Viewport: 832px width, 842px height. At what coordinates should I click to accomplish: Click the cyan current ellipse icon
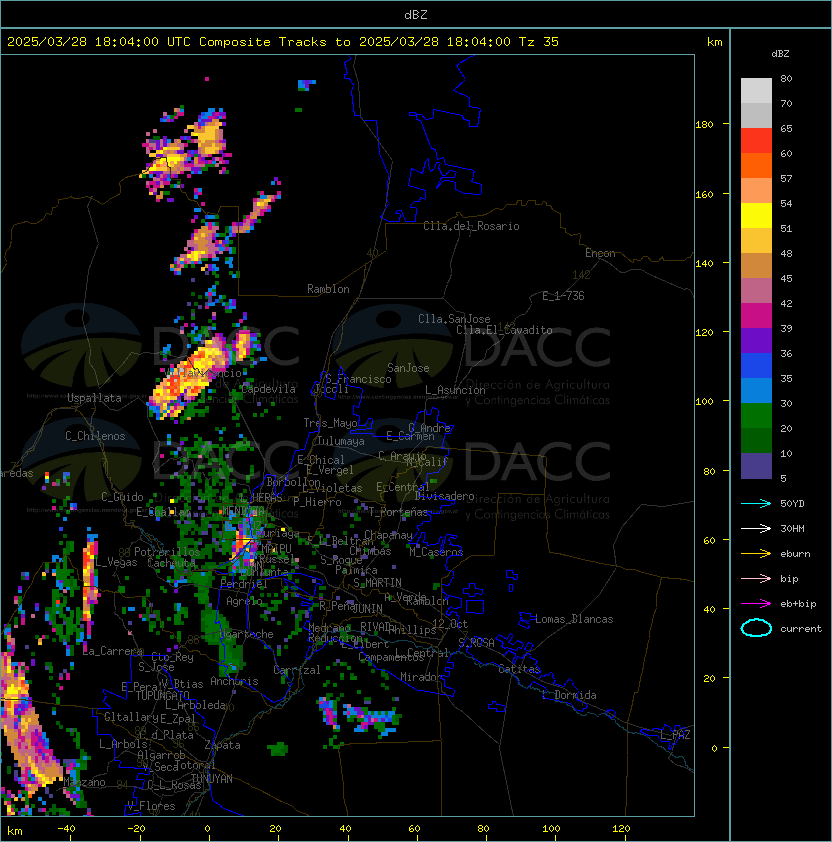(x=756, y=628)
